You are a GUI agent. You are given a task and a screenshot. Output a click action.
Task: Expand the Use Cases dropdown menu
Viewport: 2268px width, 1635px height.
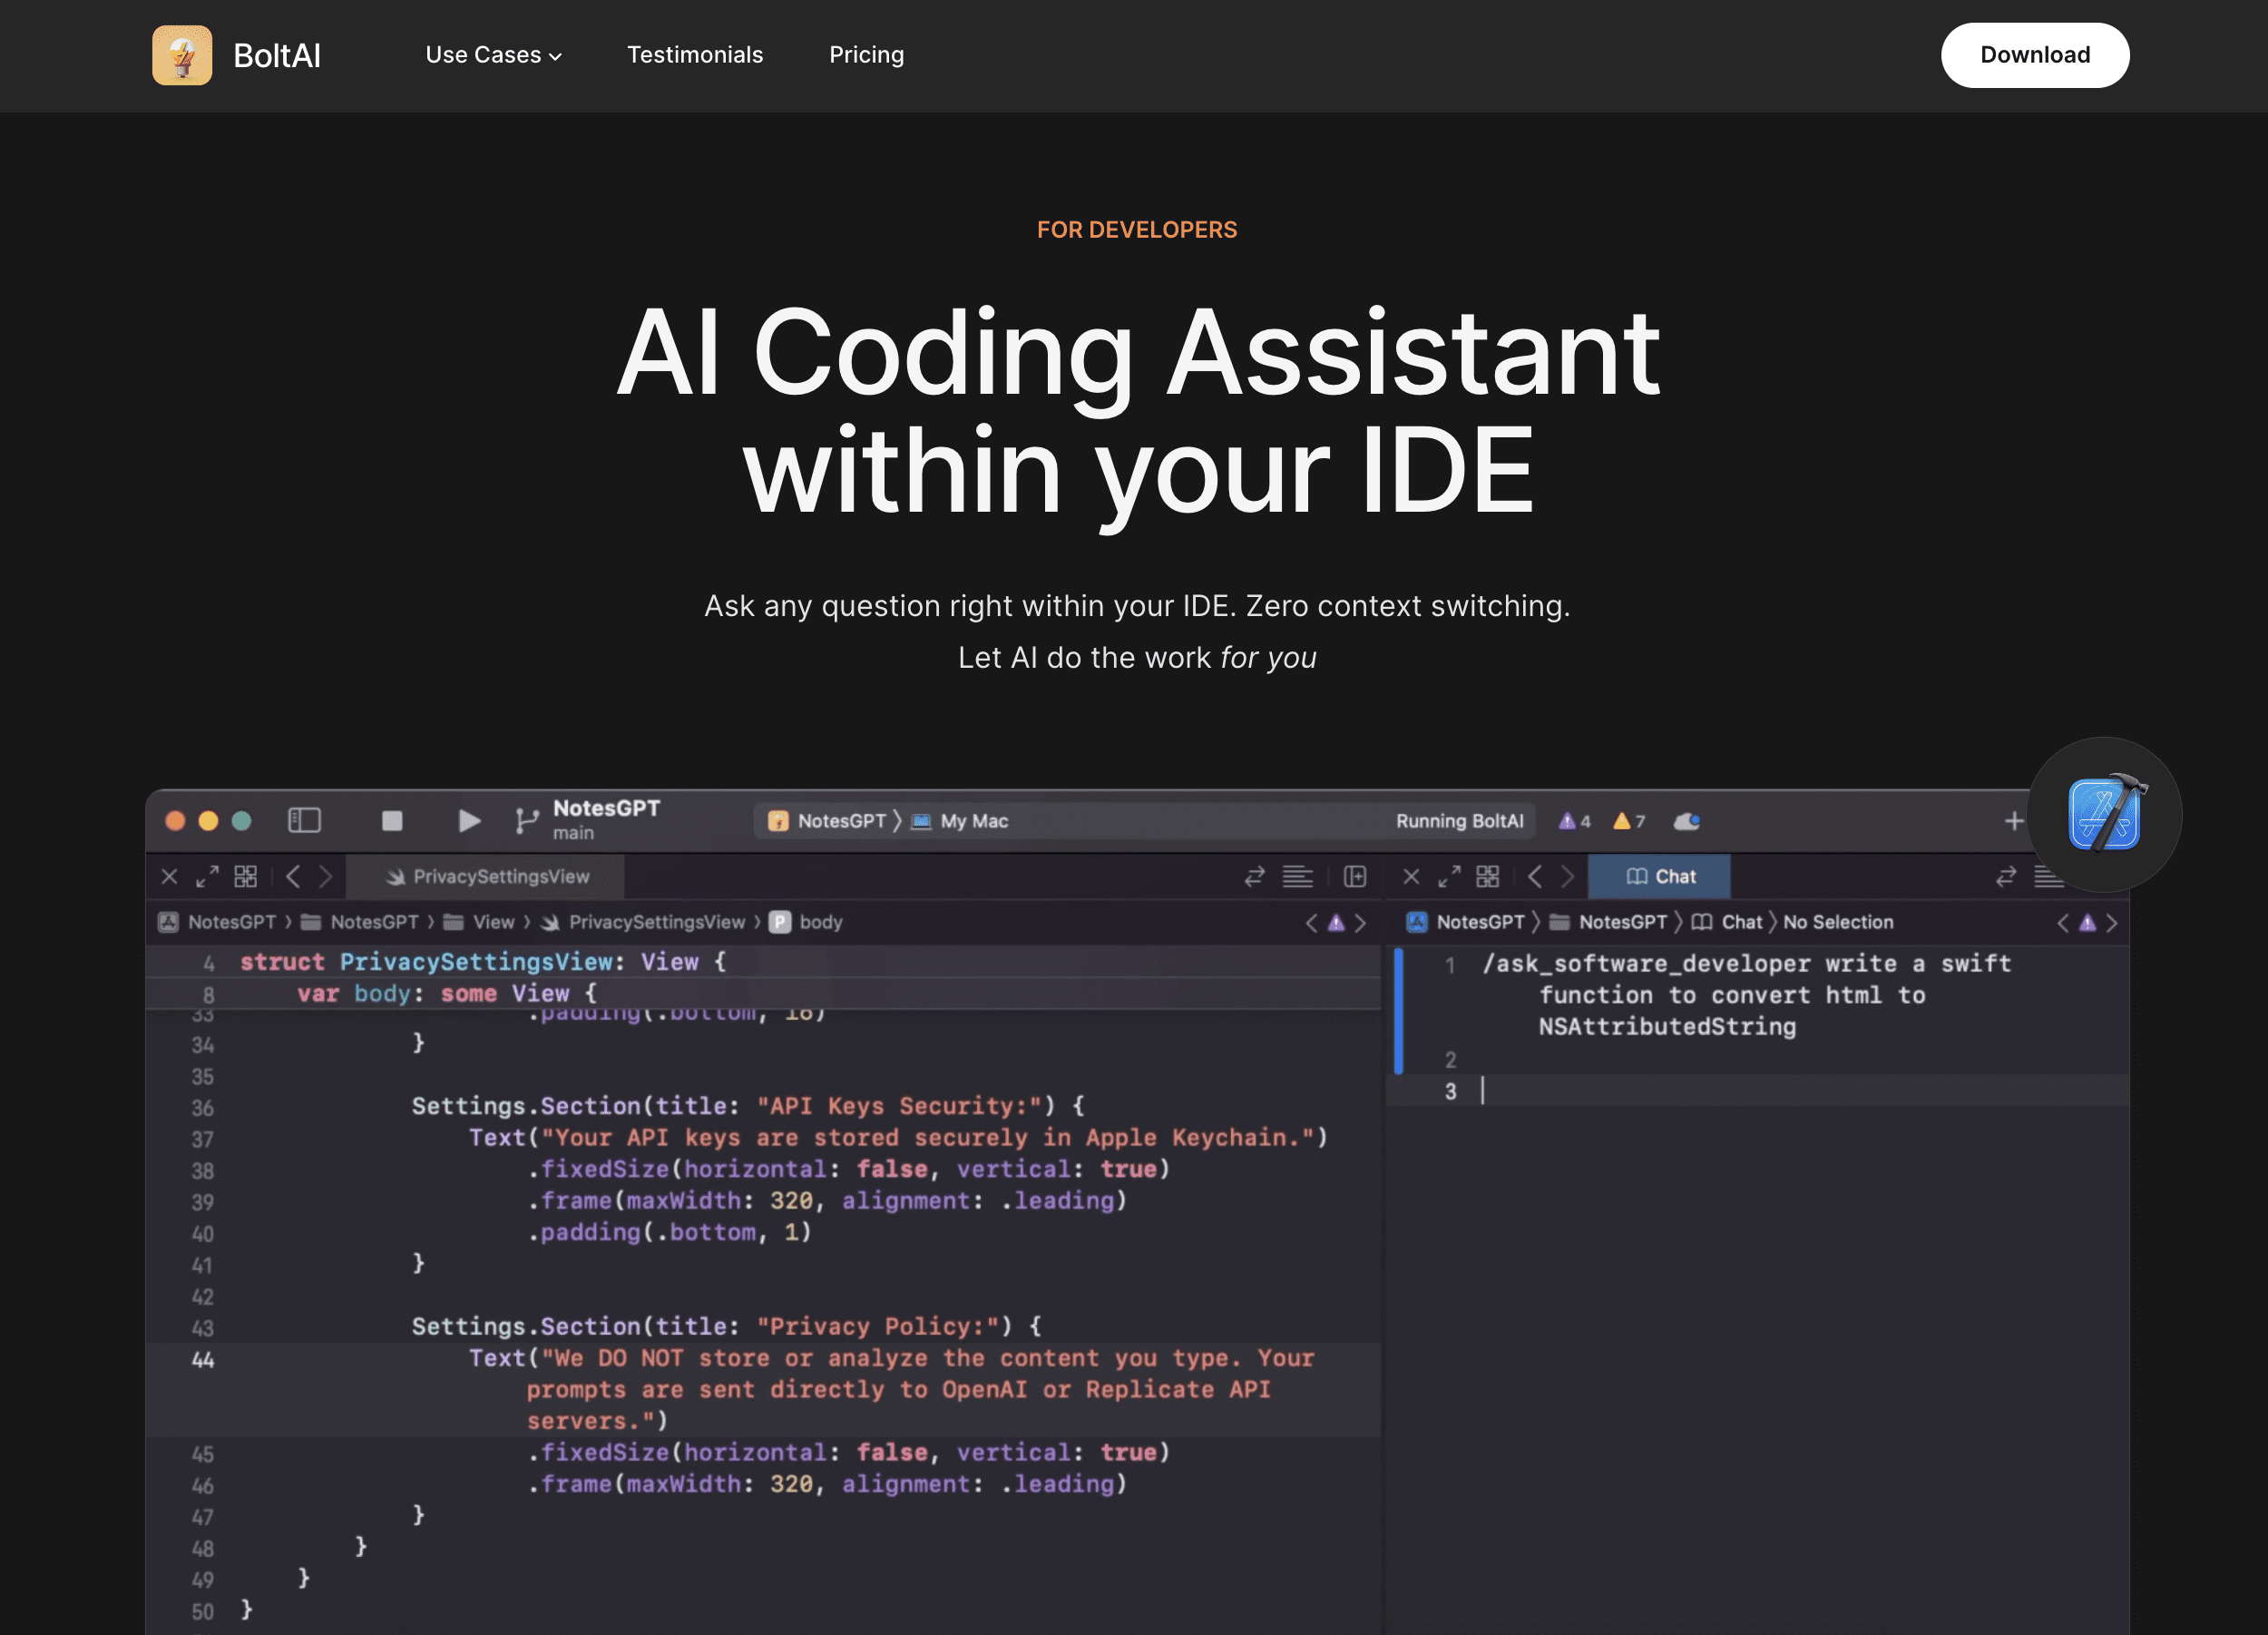click(493, 55)
